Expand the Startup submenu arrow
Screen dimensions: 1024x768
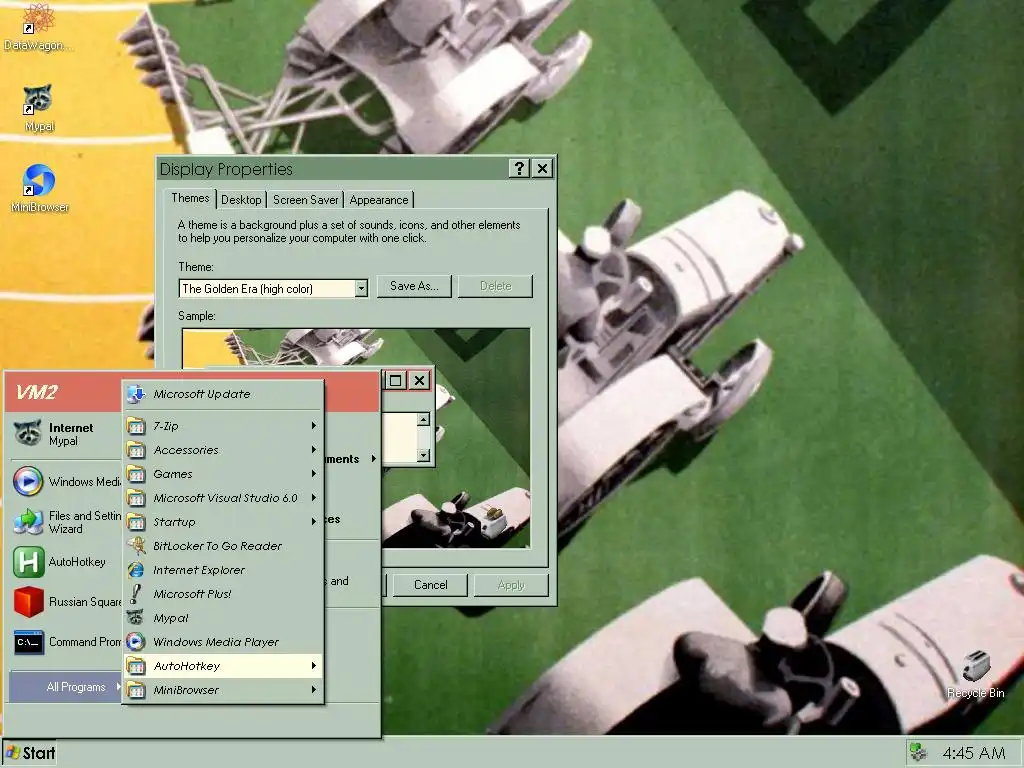point(313,522)
